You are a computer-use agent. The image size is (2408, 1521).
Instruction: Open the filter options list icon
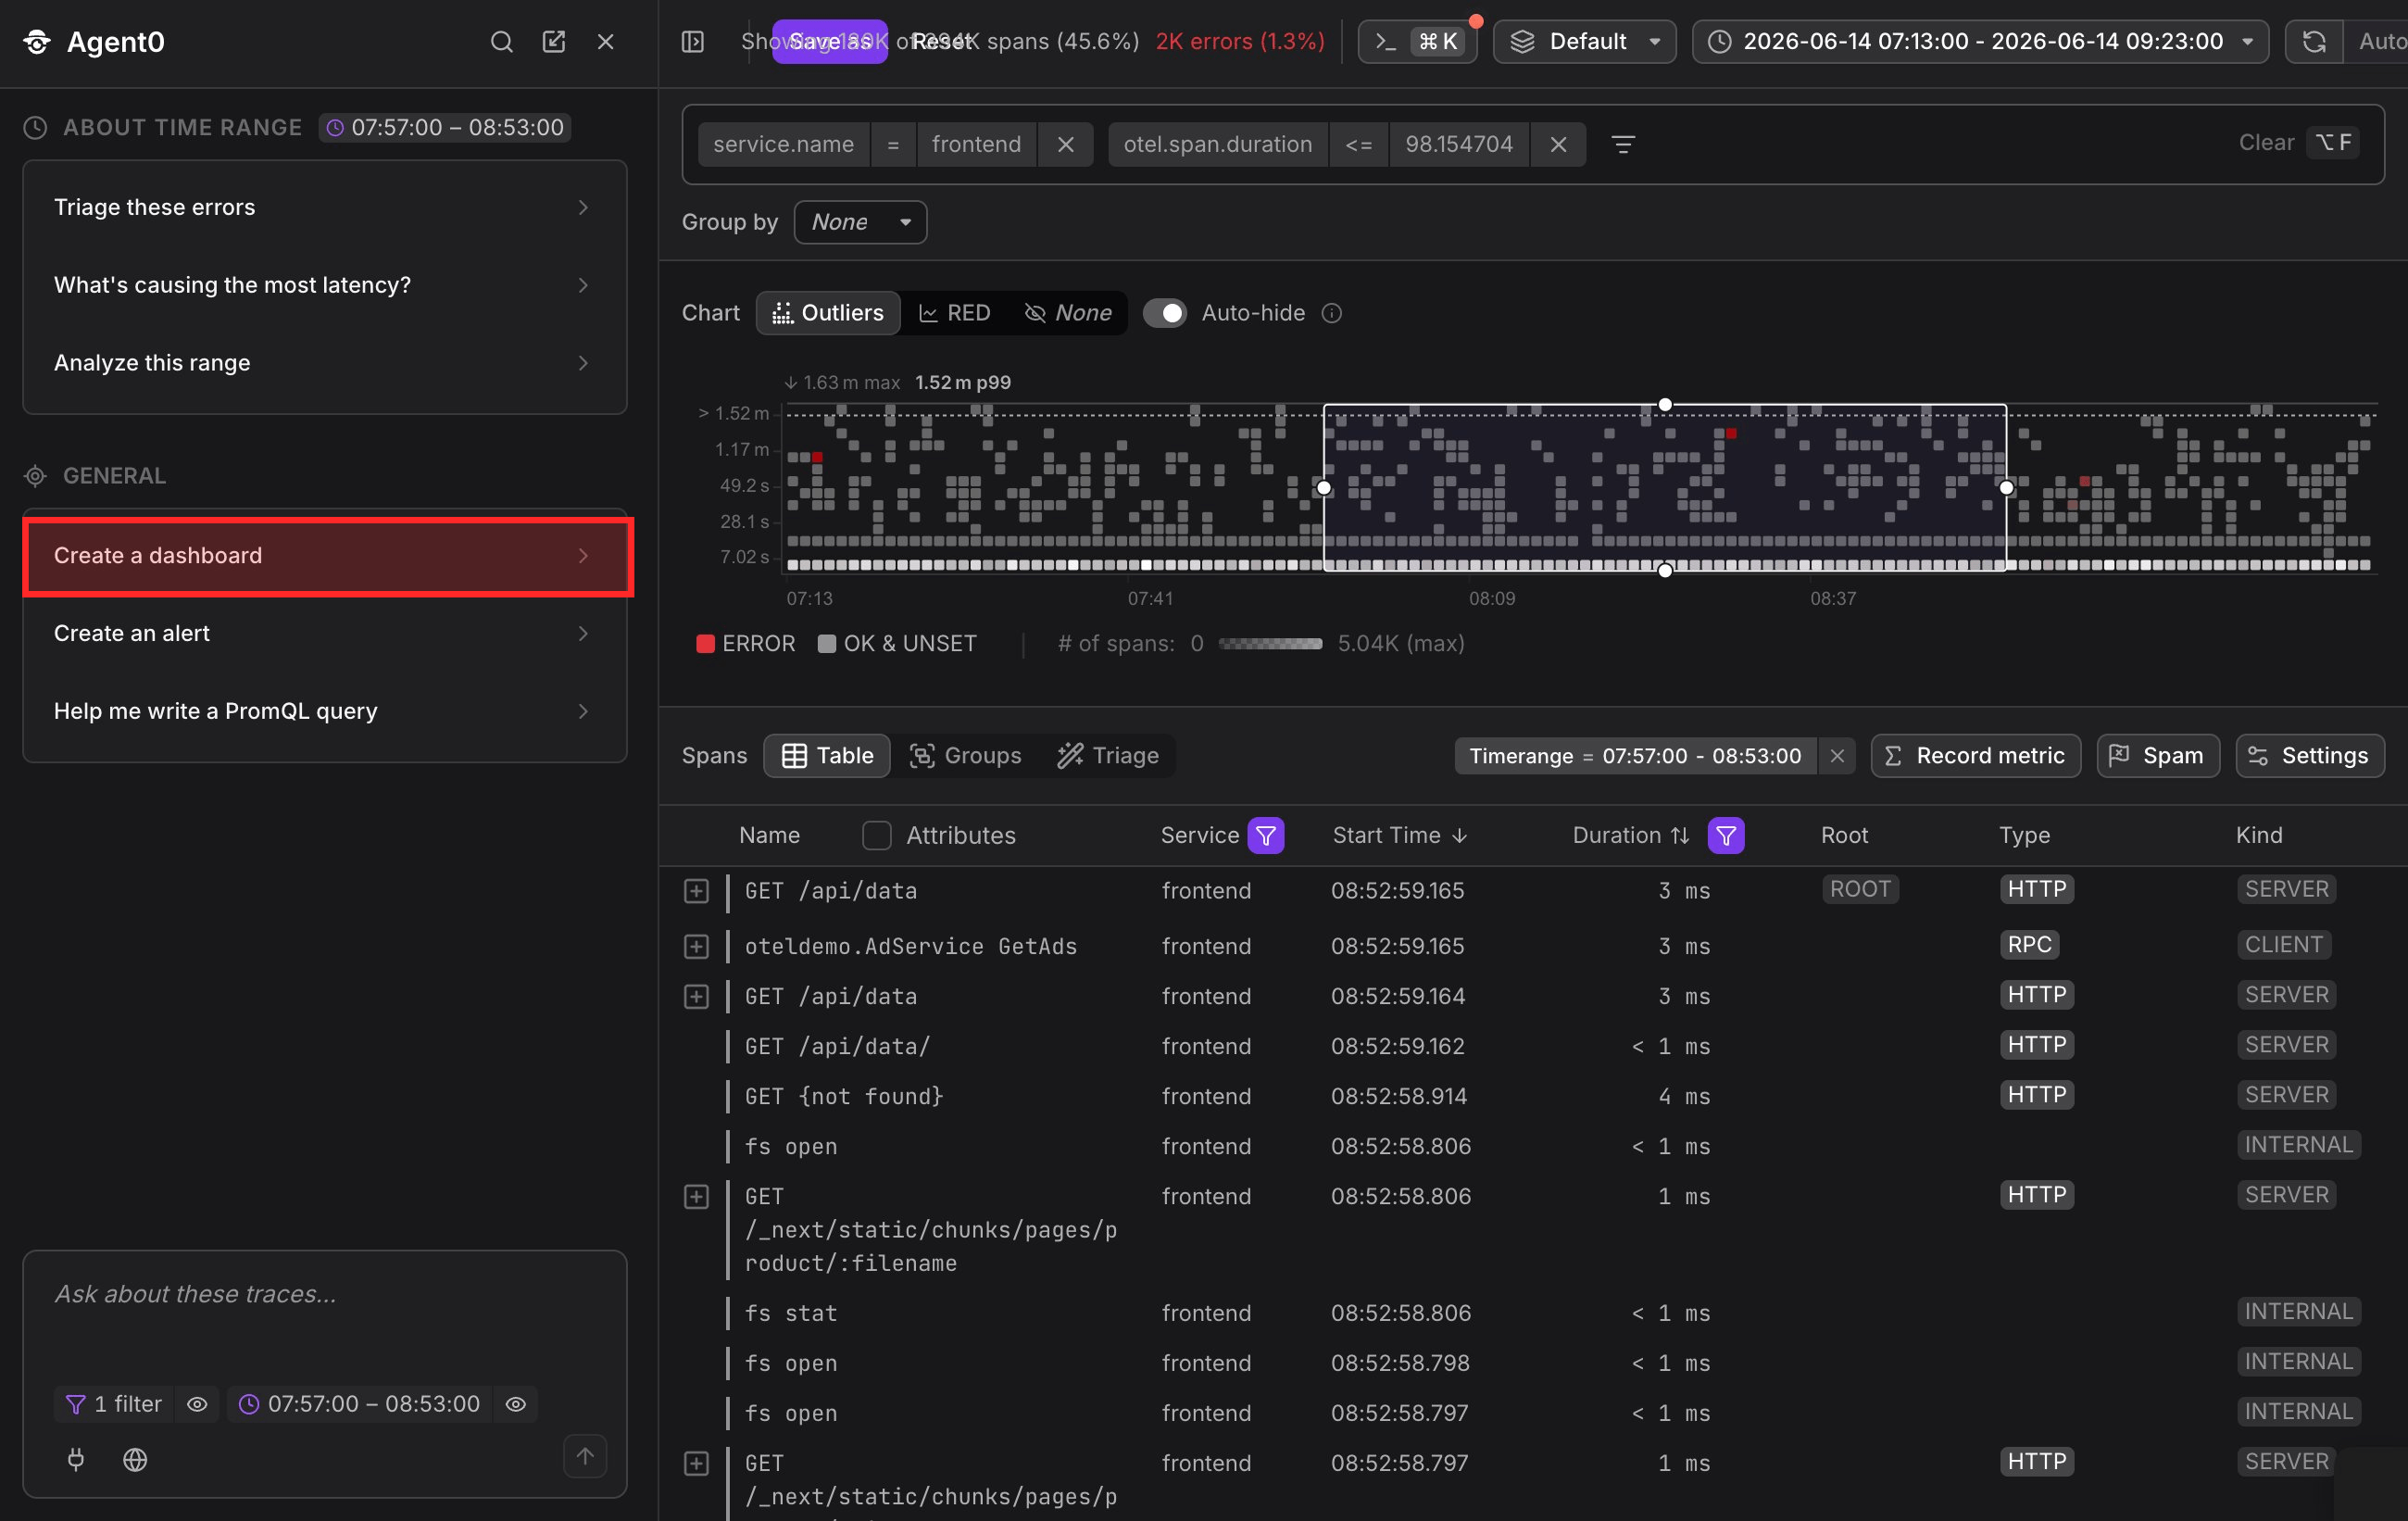(1623, 144)
